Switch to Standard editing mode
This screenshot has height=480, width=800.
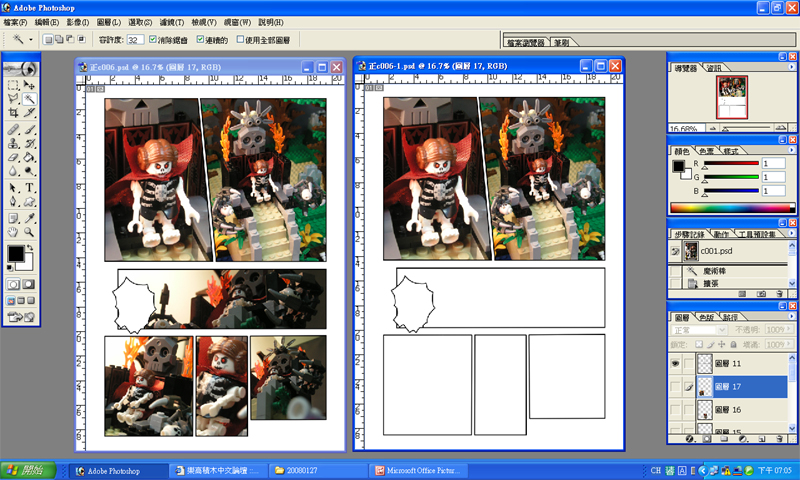(x=13, y=284)
